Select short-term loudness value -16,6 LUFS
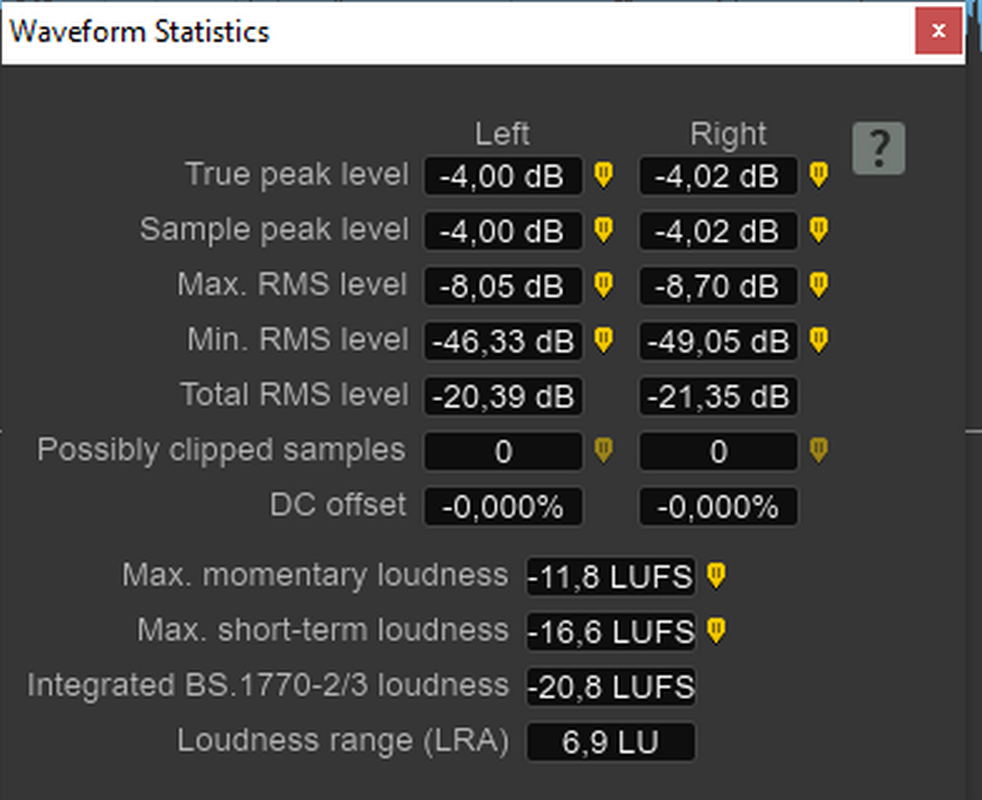 (611, 632)
